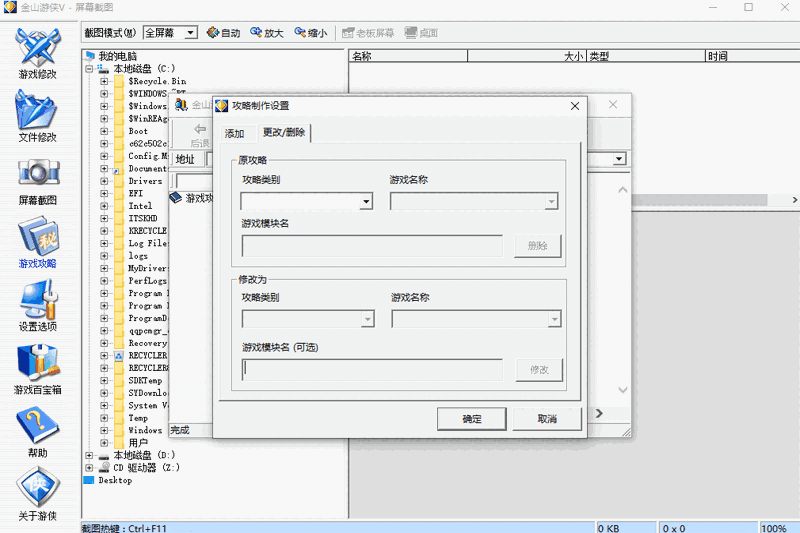
Task: Click the 删除 button
Action: pyautogui.click(x=537, y=246)
